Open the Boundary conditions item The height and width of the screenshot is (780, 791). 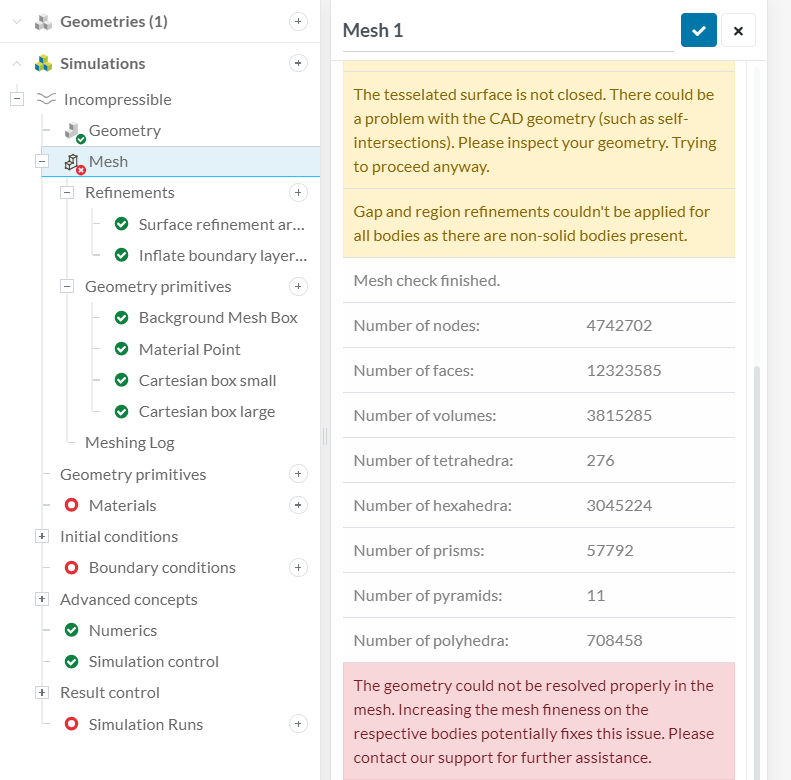tap(162, 568)
